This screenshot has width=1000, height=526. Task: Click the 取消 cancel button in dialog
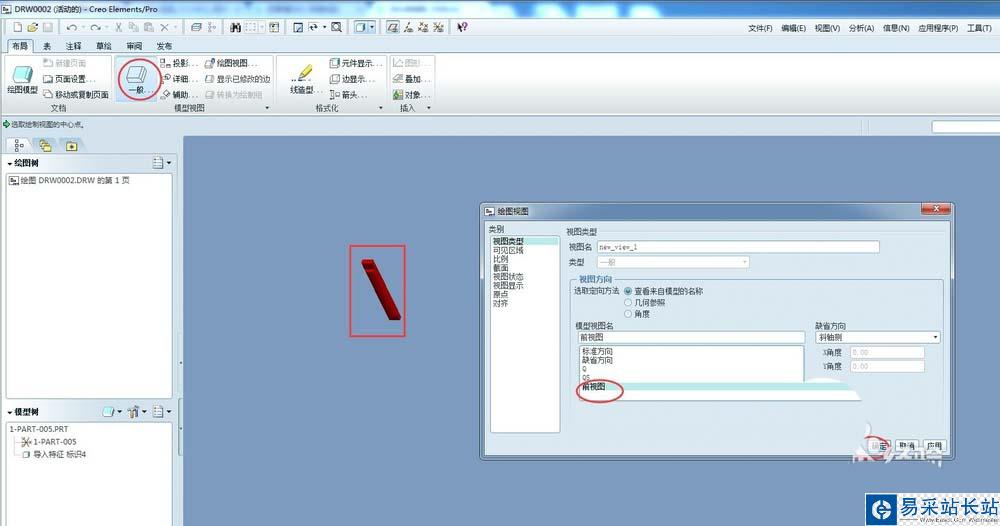click(906, 446)
